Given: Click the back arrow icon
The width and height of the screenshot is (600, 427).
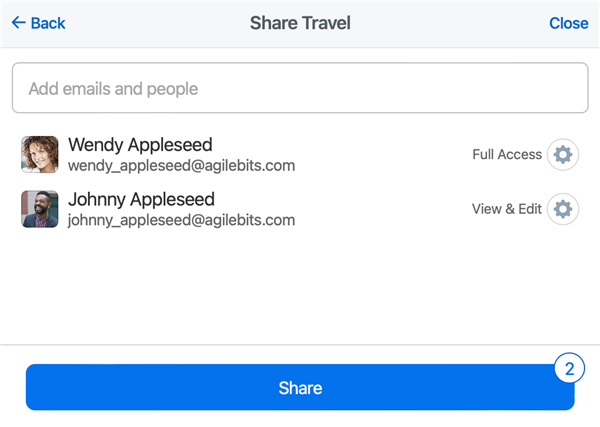Looking at the screenshot, I should click(18, 23).
